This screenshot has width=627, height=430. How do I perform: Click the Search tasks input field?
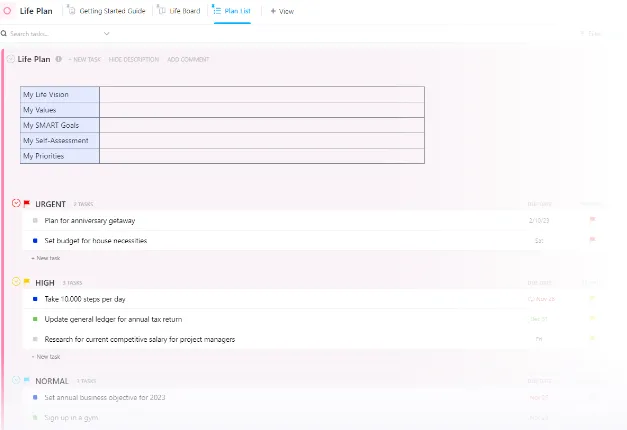click(52, 34)
